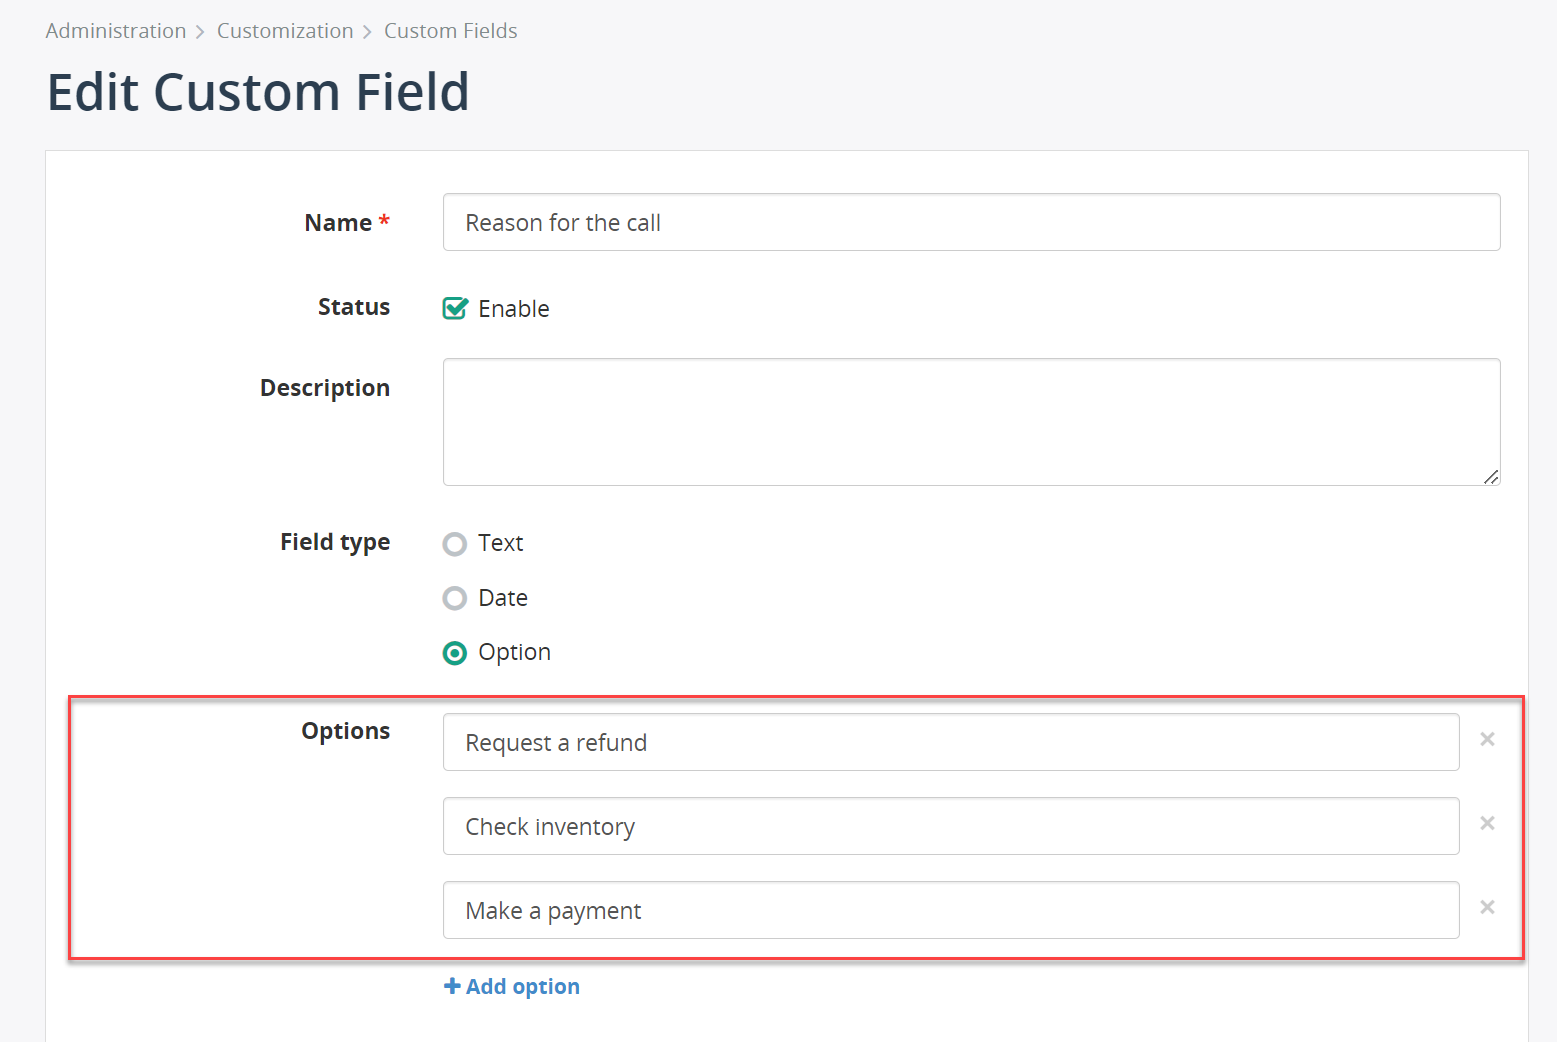The image size is (1557, 1042).
Task: Focus the Name input field
Action: [971, 222]
